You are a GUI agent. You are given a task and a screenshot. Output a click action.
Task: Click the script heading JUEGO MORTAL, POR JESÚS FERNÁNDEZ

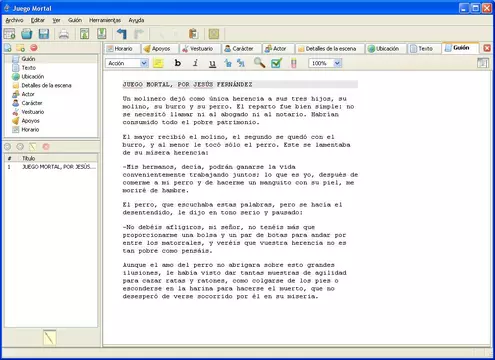coord(187,85)
